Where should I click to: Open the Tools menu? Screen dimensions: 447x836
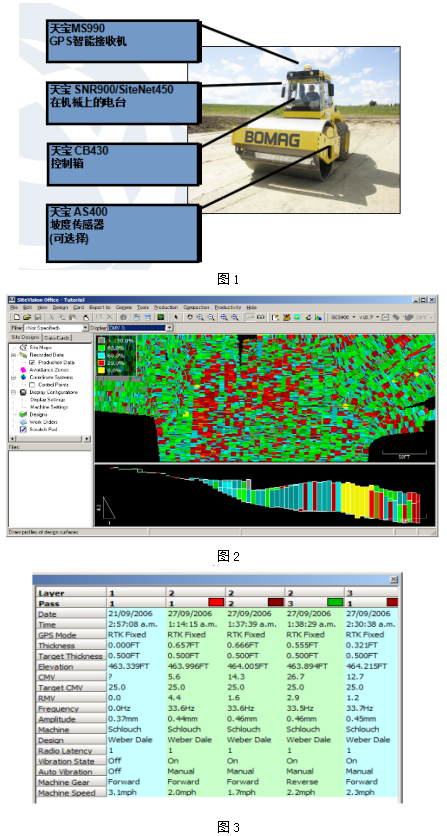pos(142,307)
